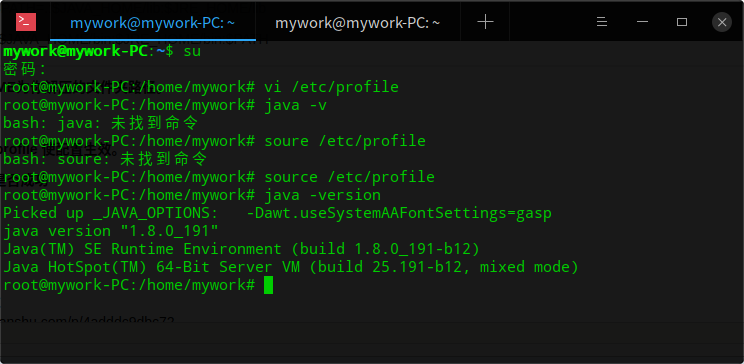
Task: Click the 'java -version' command text
Action: click(x=322, y=195)
